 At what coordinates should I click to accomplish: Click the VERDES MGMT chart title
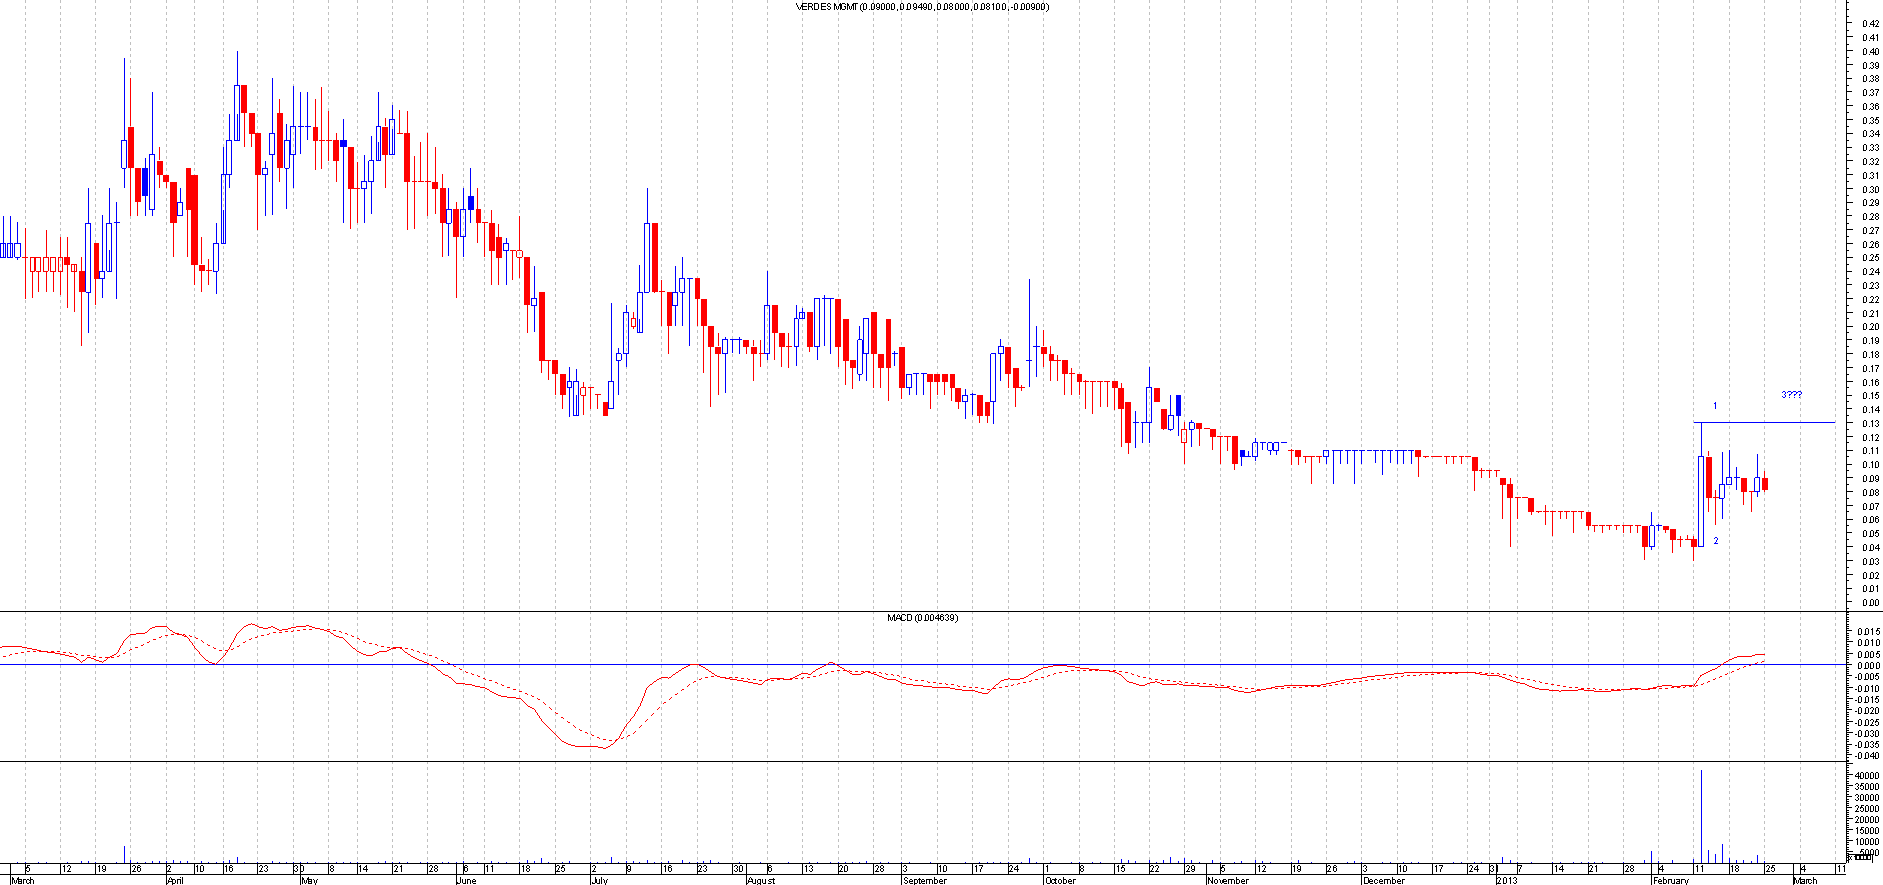coord(921,7)
